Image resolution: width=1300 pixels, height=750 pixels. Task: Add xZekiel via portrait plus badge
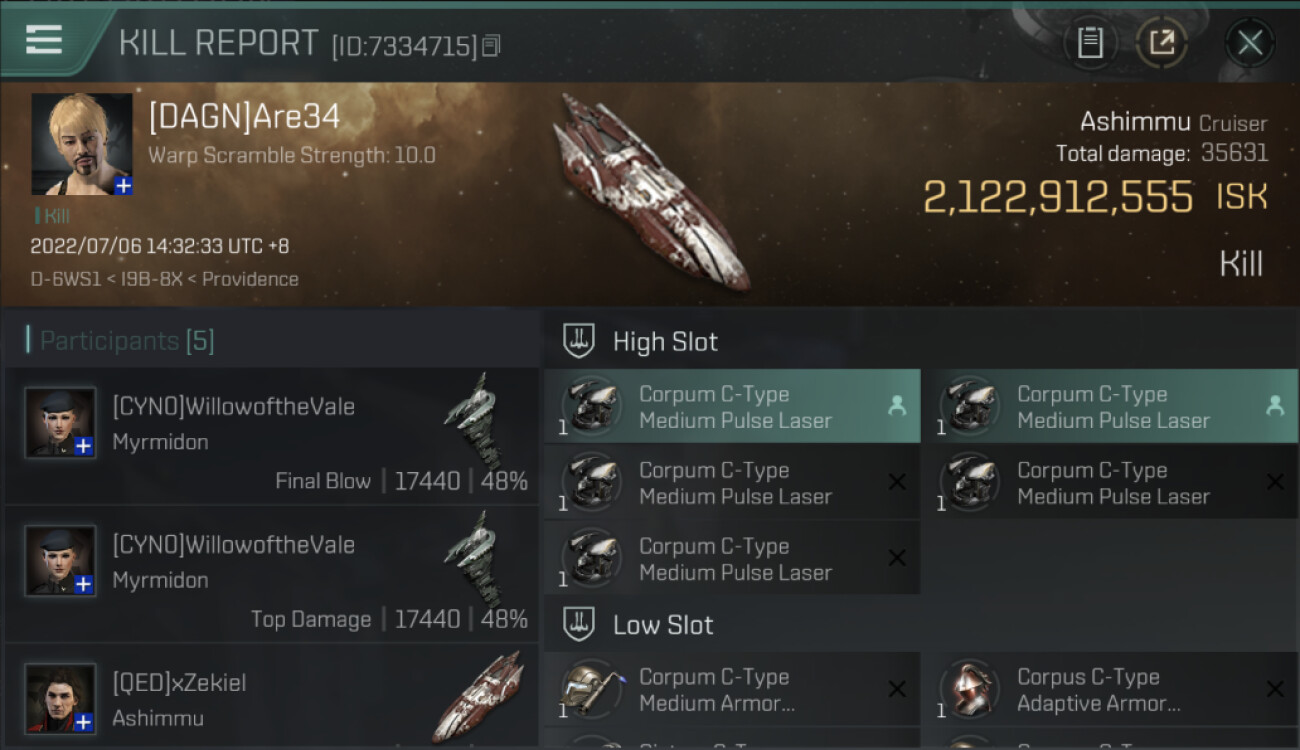[x=84, y=722]
